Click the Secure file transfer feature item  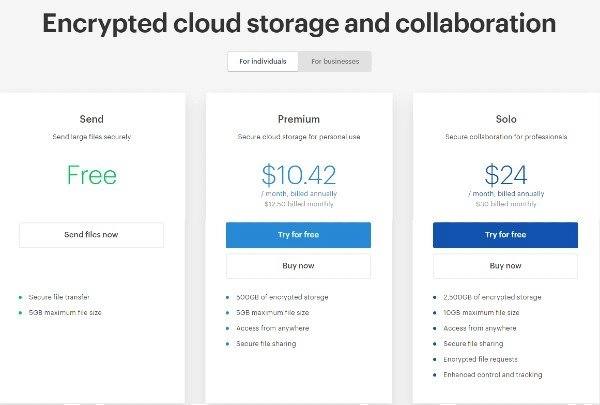pos(59,297)
